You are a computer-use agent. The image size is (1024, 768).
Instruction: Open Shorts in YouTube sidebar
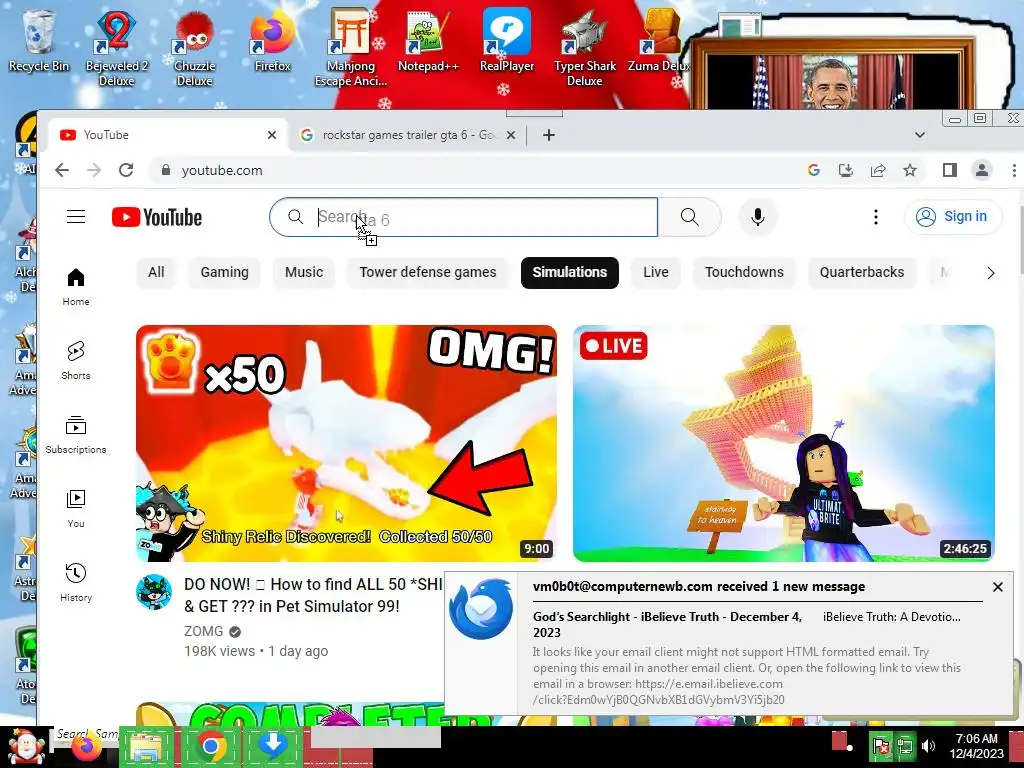pyautogui.click(x=76, y=360)
